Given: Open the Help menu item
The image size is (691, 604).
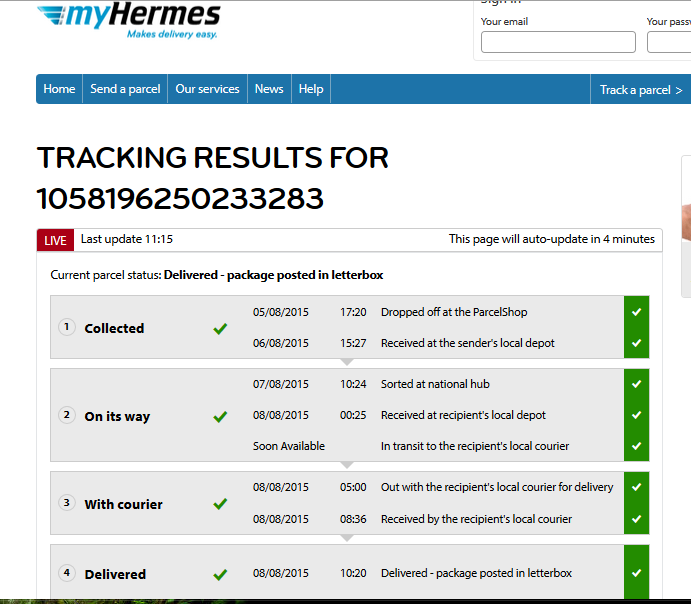Looking at the screenshot, I should pyautogui.click(x=311, y=89).
